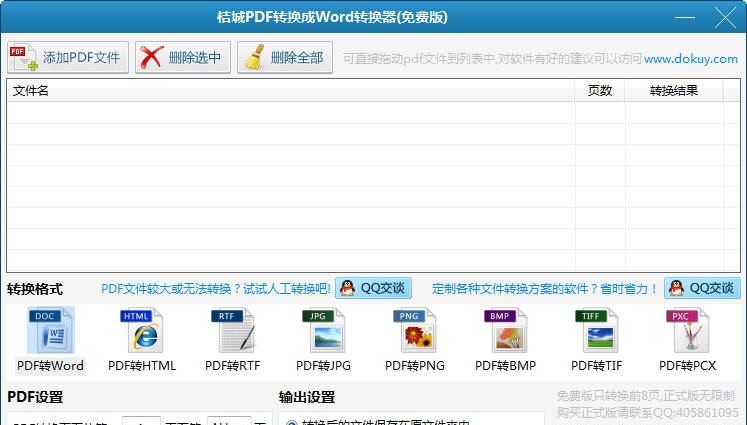This screenshot has height=425, width=747.
Task: Select the PDF转PNG format icon
Action: (x=415, y=340)
